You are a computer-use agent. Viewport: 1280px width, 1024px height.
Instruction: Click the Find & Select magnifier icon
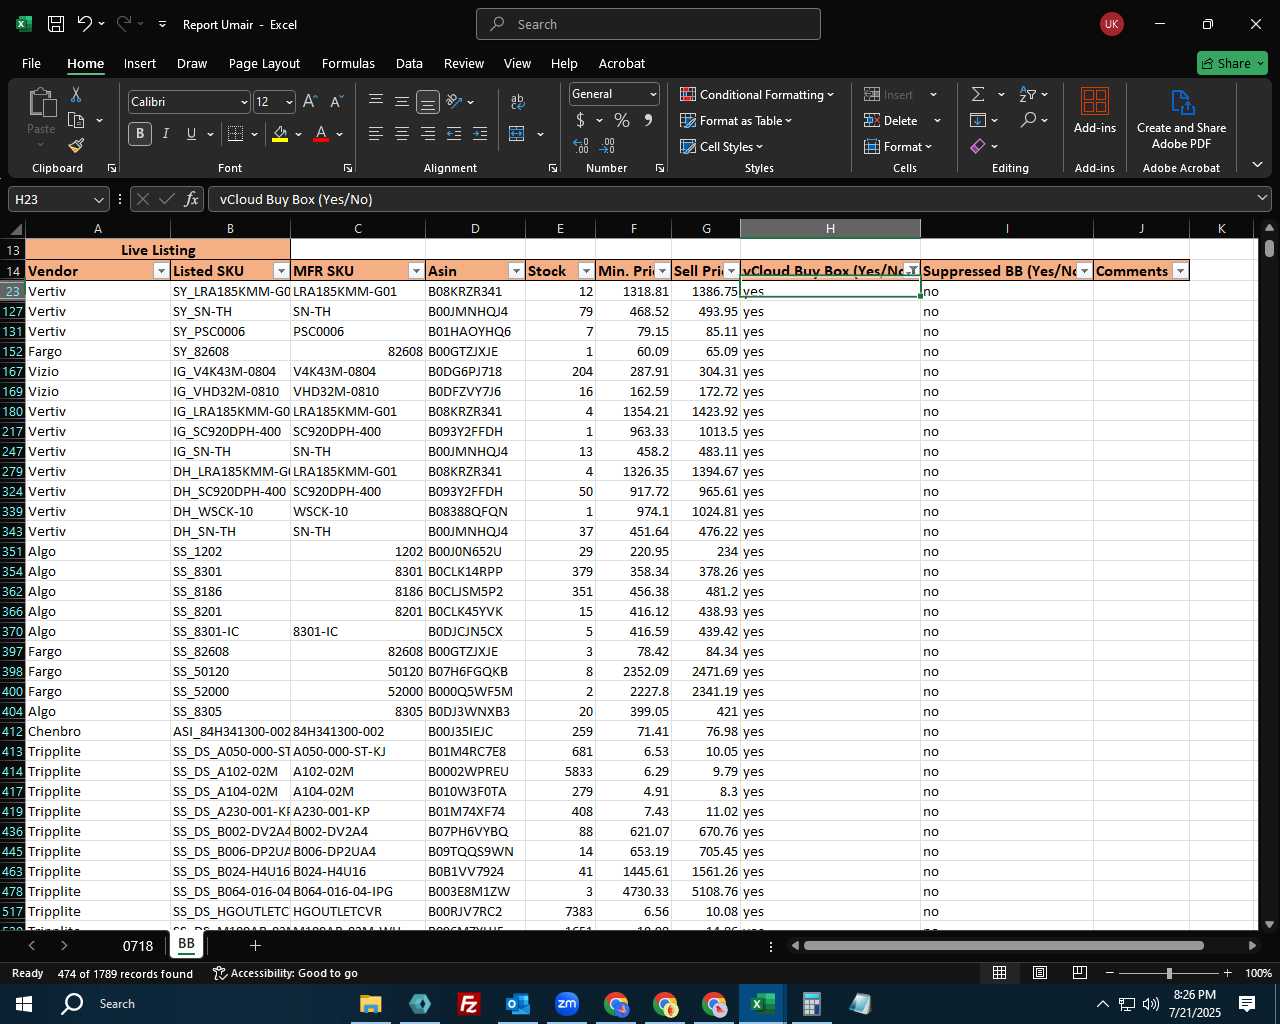click(x=1028, y=120)
